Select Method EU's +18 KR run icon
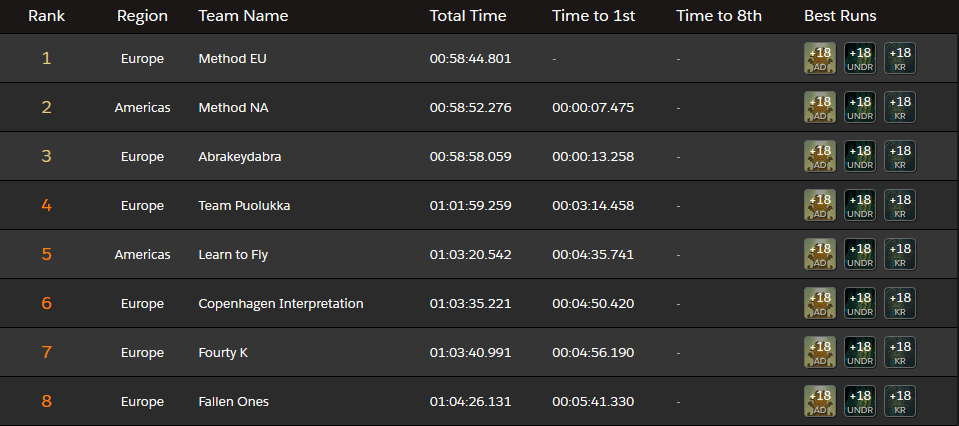 tap(900, 58)
